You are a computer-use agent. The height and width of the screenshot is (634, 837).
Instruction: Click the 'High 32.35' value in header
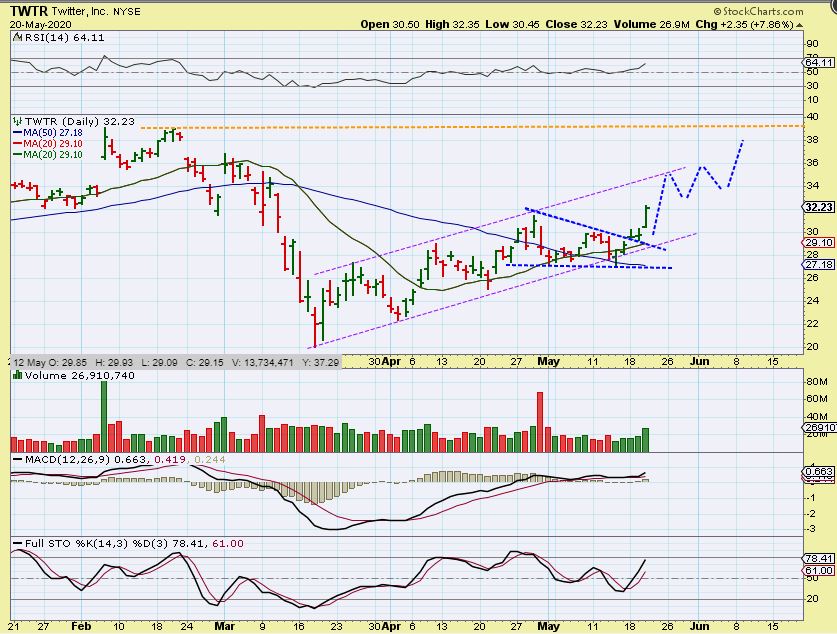point(452,25)
